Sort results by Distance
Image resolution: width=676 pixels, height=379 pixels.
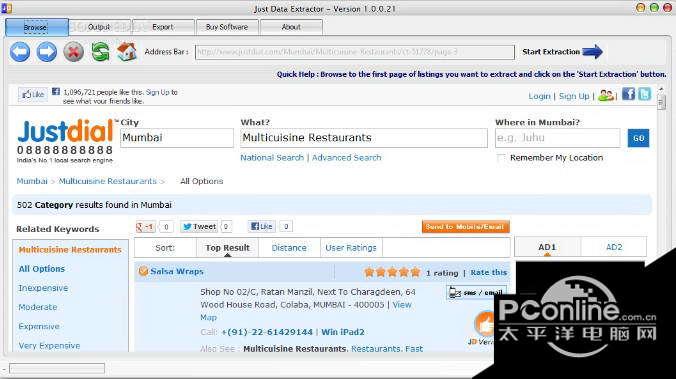289,248
